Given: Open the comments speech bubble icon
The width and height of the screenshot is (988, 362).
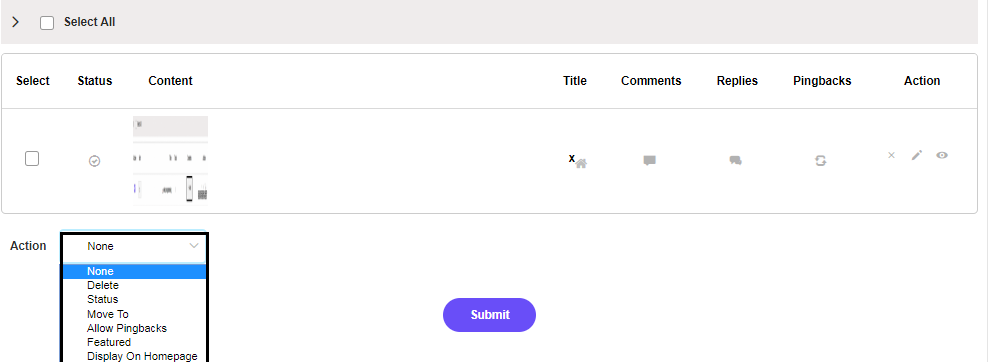Looking at the screenshot, I should [x=650, y=161].
